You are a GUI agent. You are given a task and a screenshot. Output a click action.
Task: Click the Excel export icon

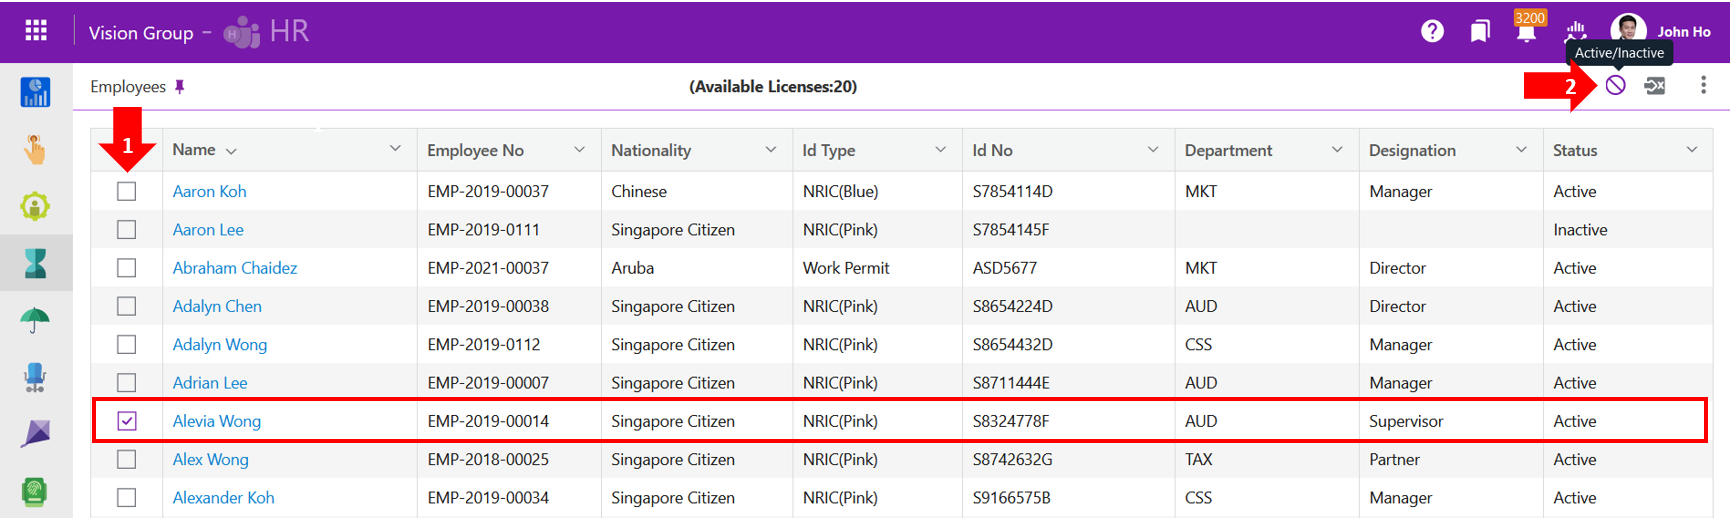1655,86
